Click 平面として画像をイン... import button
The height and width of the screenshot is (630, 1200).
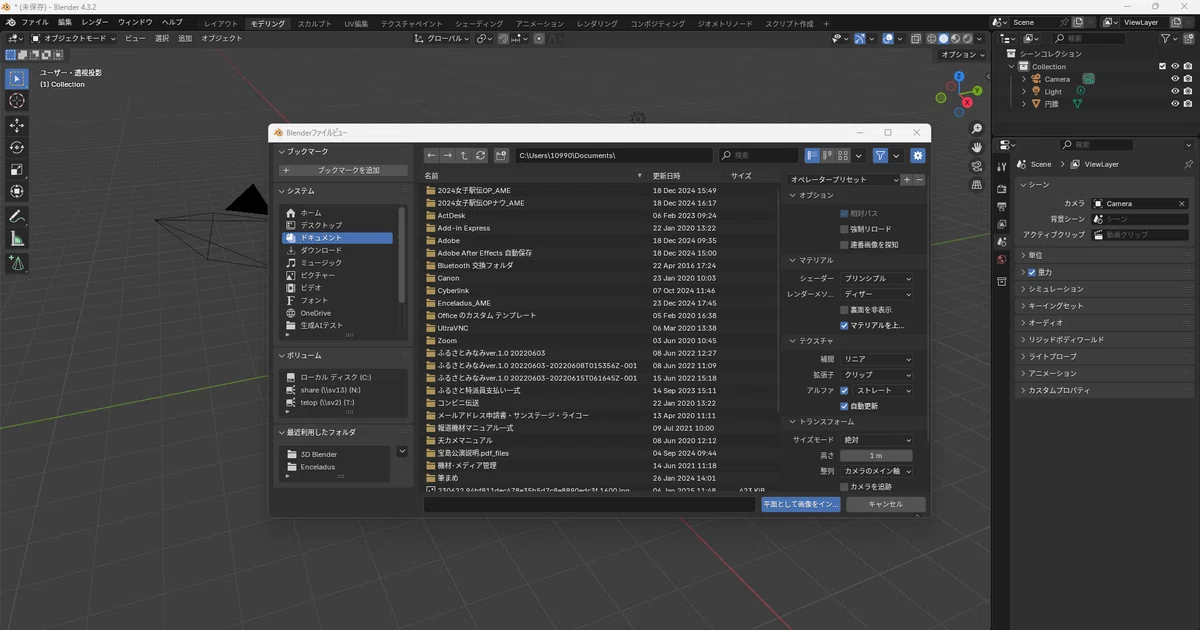pyautogui.click(x=801, y=504)
